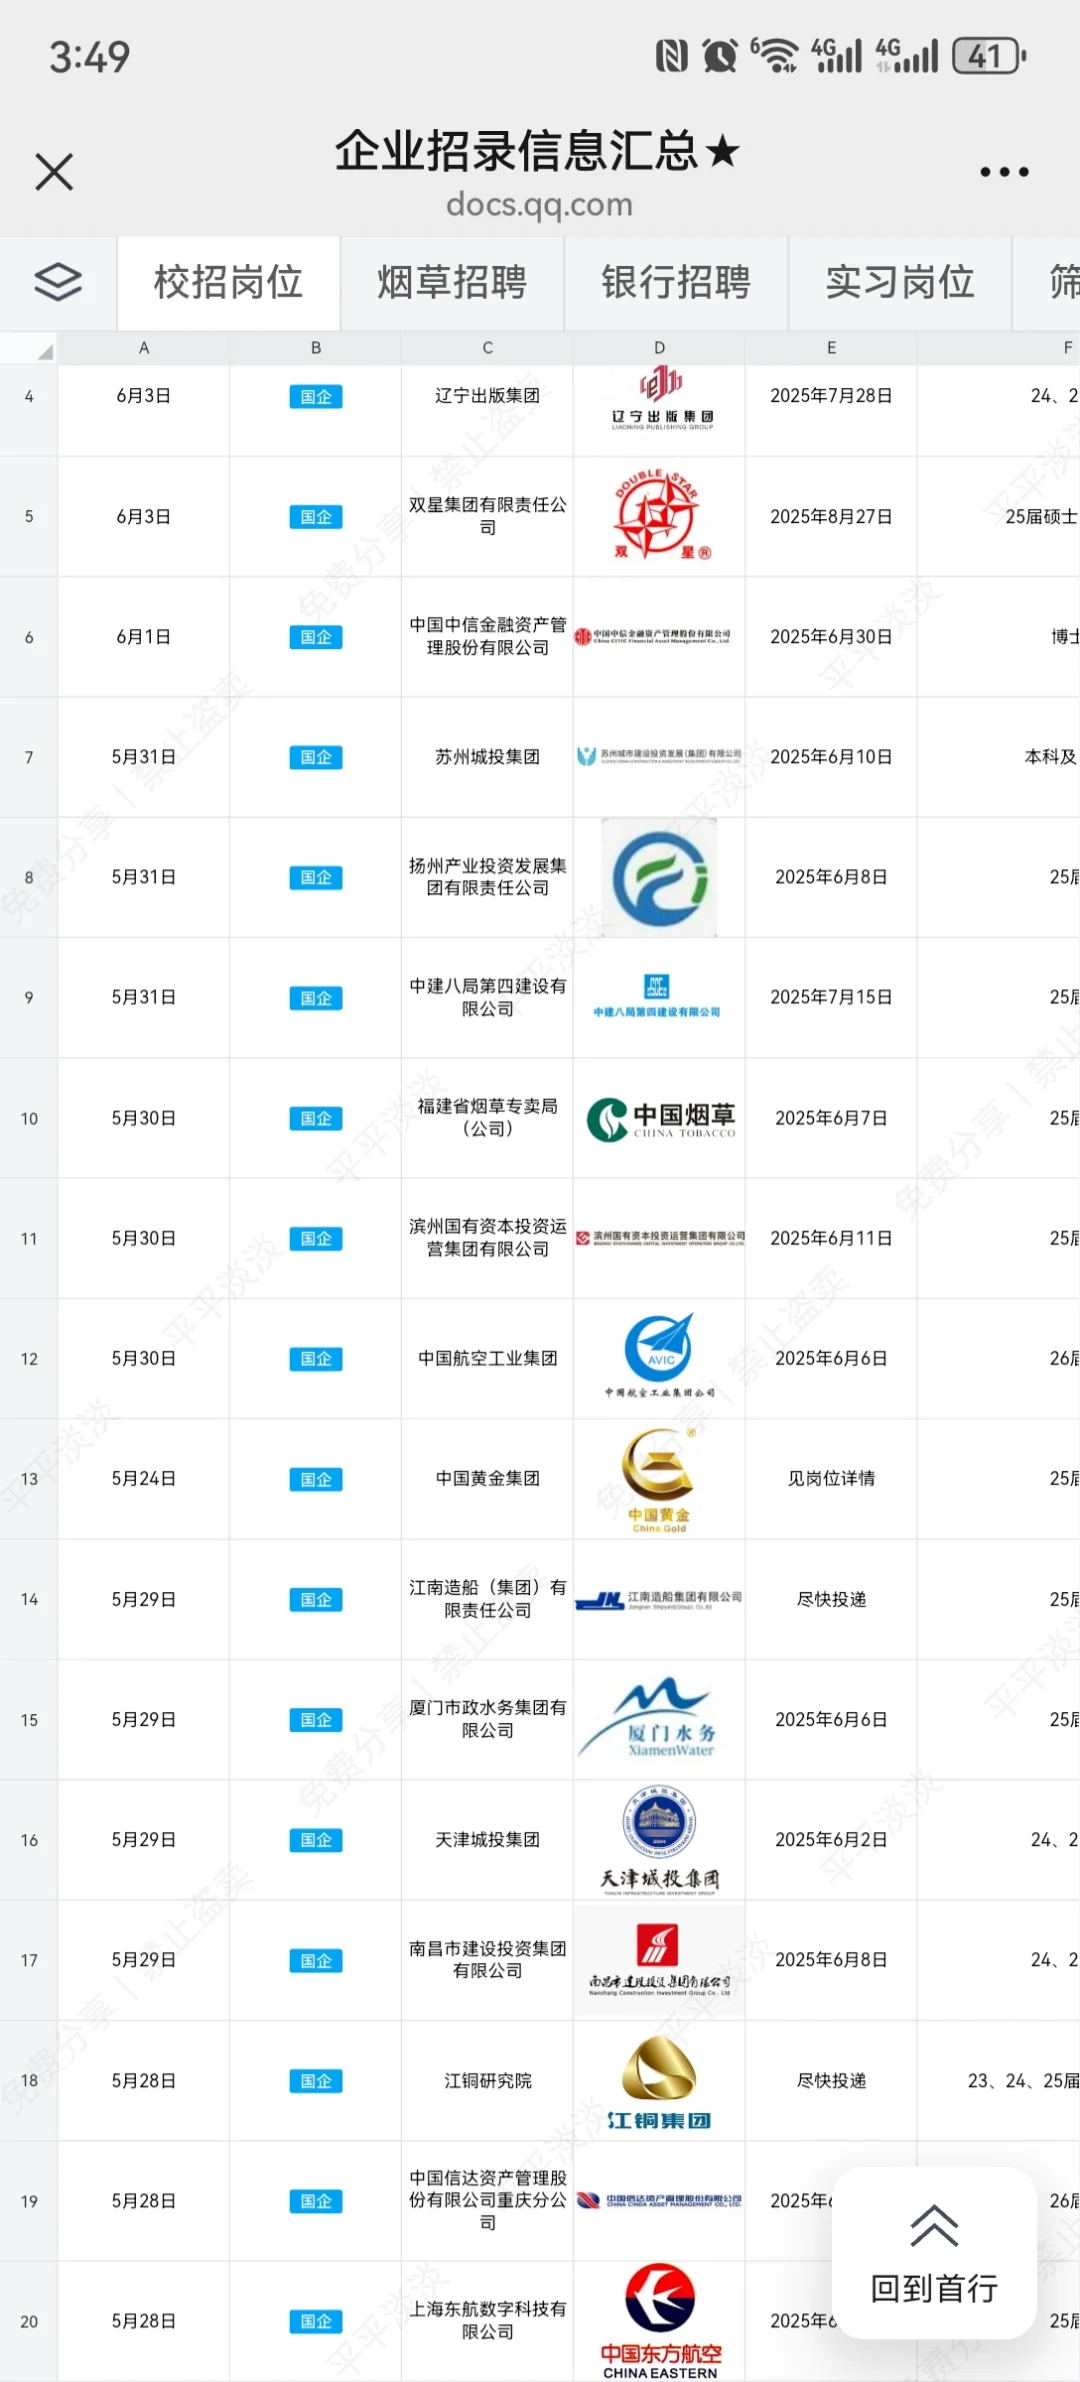Viewport: 1080px width, 2382px height.
Task: Select the 江铜研究院 cell
Action: click(x=488, y=2081)
